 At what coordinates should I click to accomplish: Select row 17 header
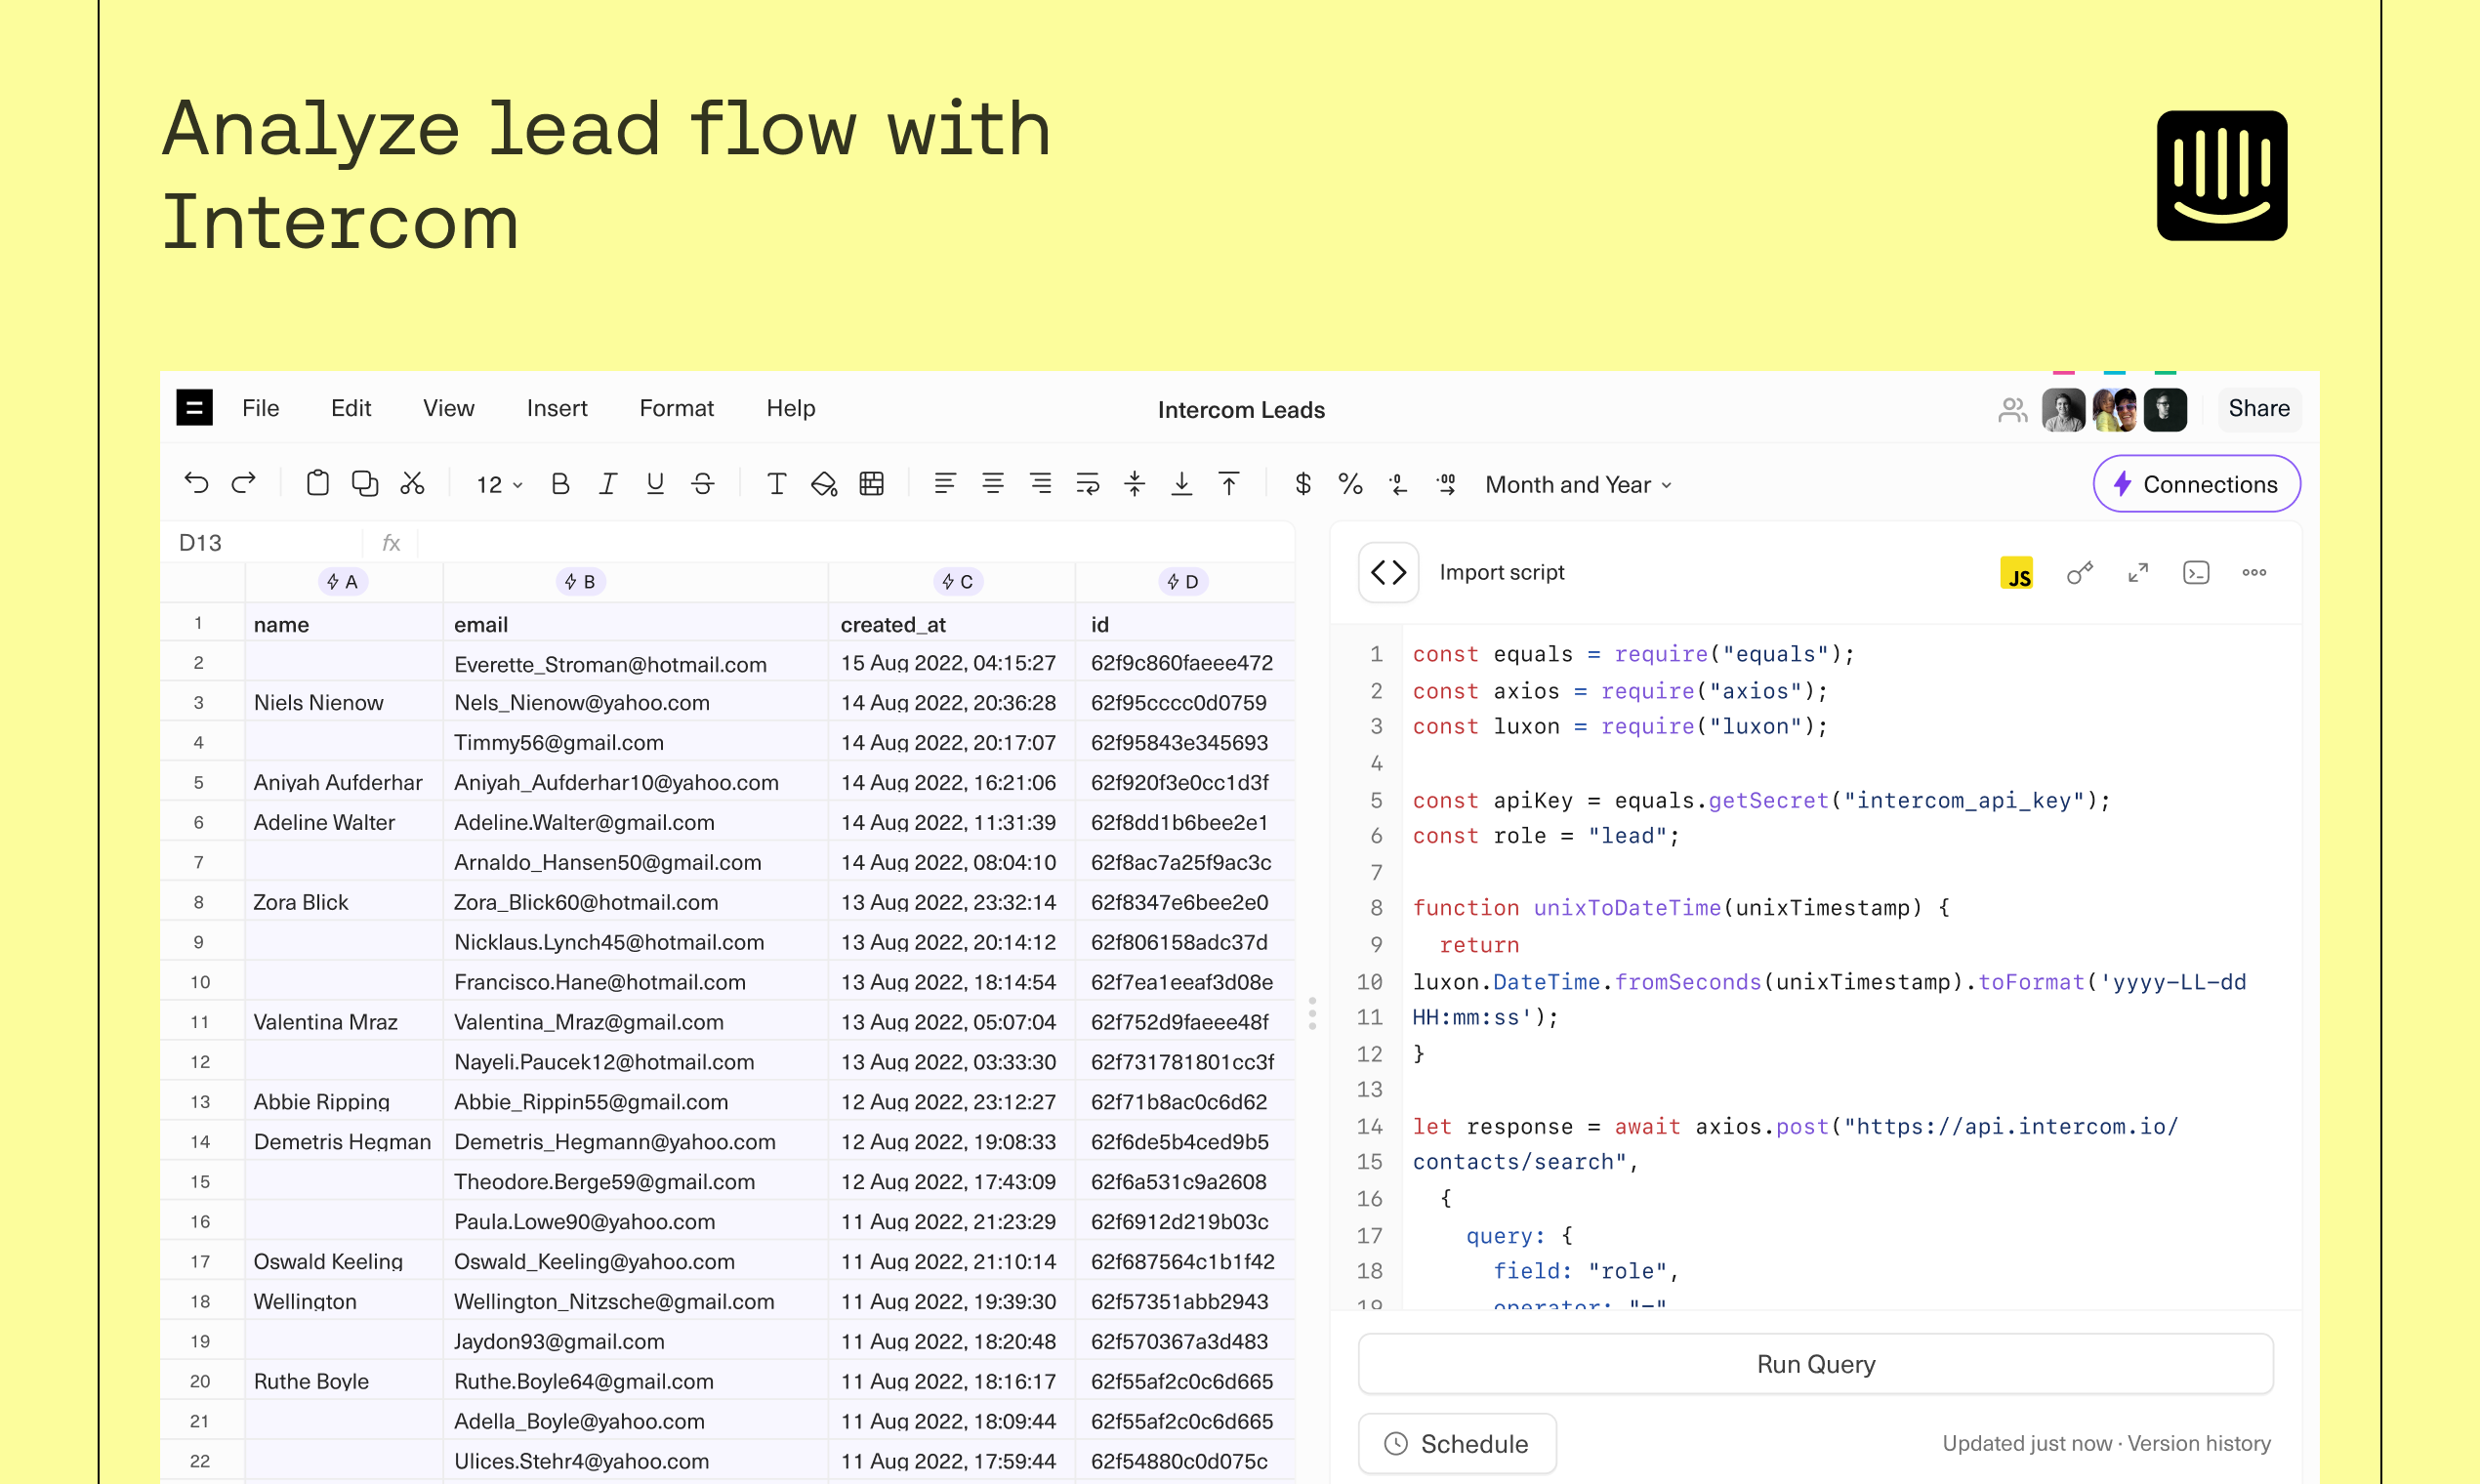(x=201, y=1262)
